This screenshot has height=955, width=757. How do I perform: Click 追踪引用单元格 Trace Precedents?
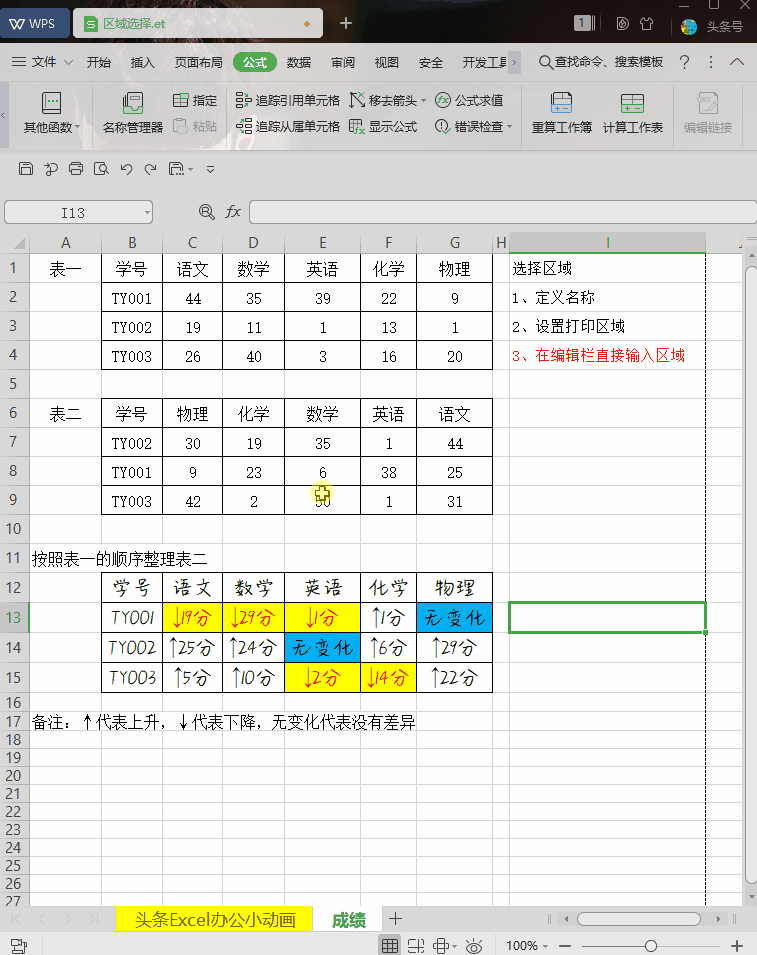(x=287, y=100)
